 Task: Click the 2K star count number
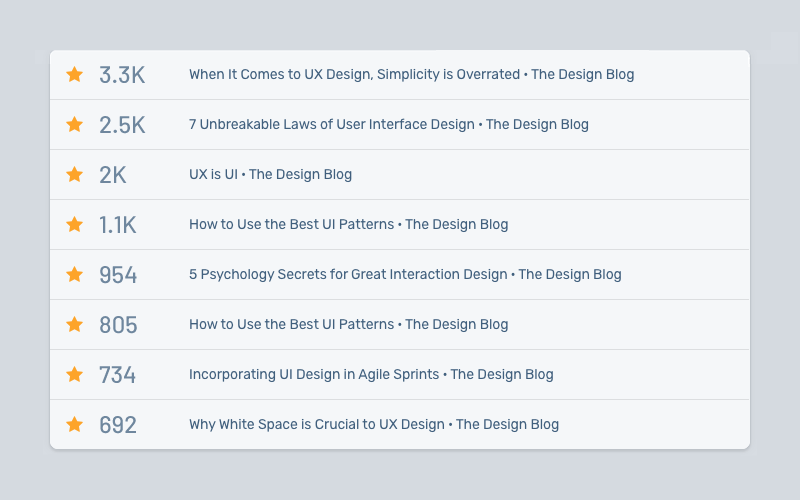tap(113, 174)
